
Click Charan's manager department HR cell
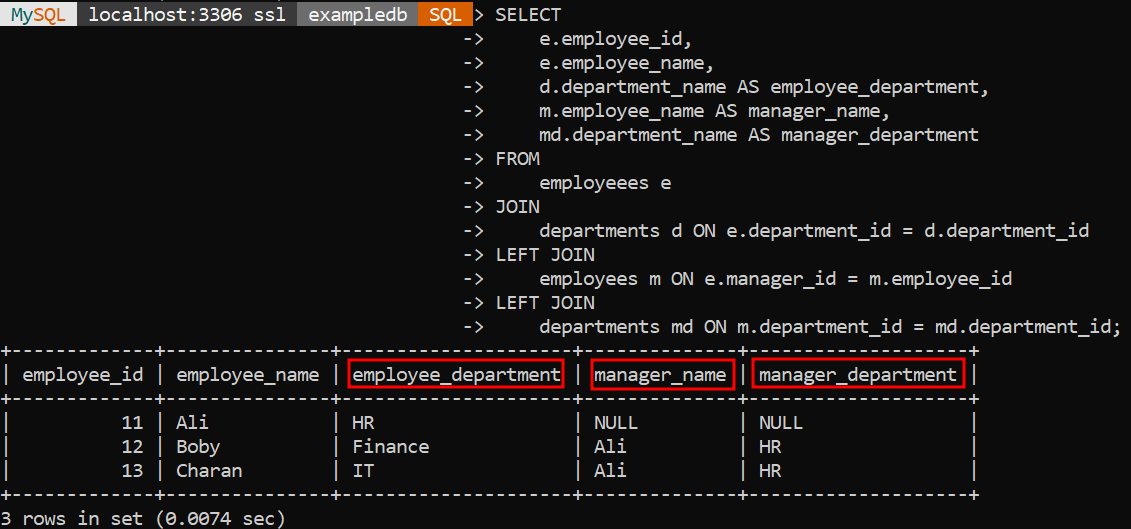tap(770, 471)
